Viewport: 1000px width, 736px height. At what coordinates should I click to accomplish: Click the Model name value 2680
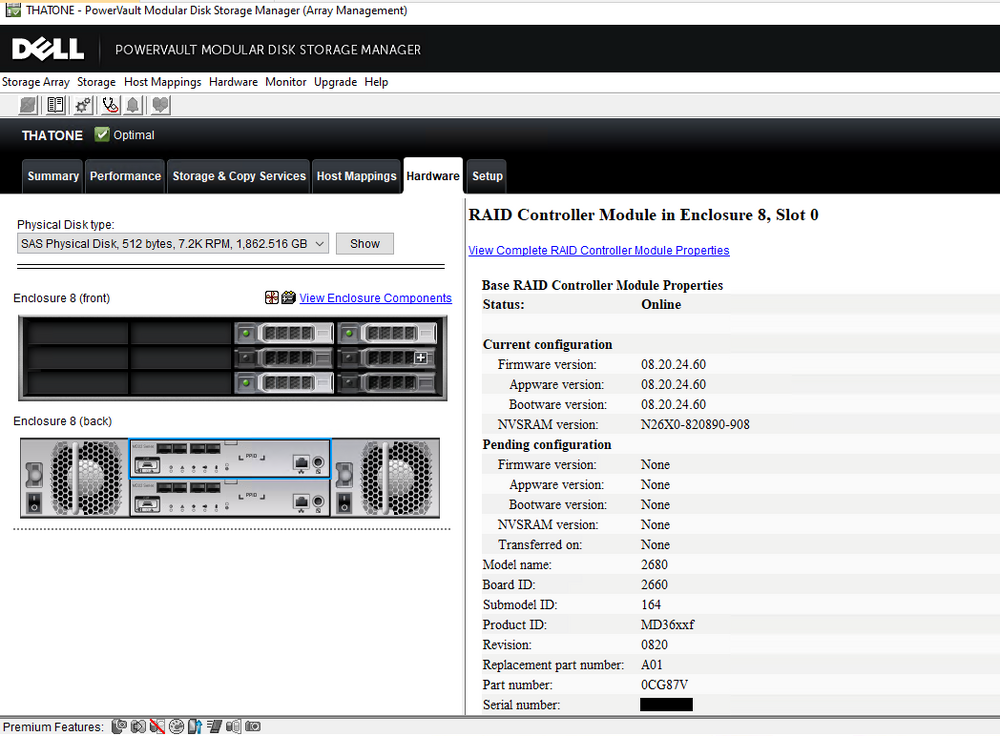[x=654, y=565]
